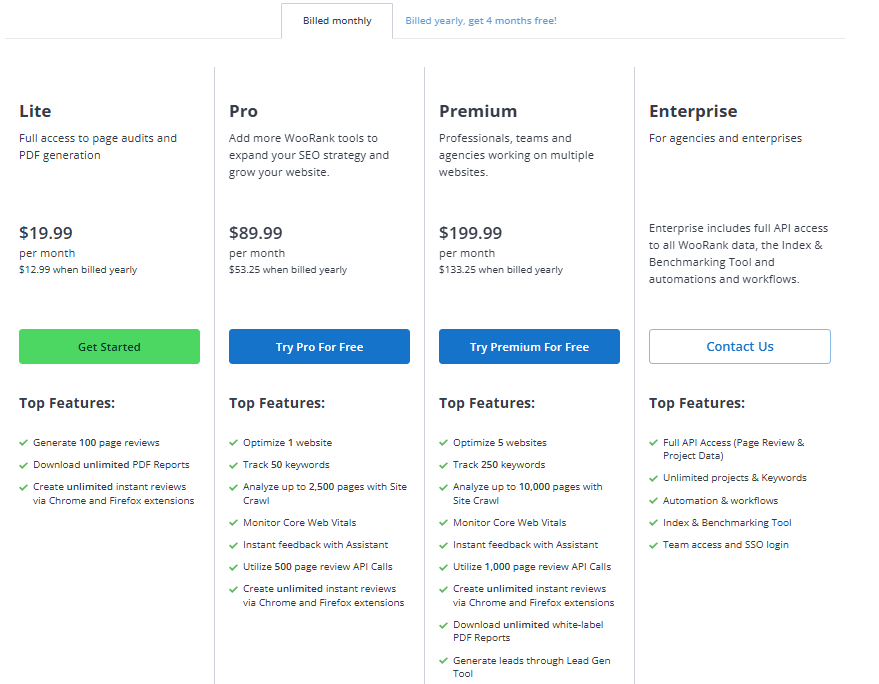This screenshot has width=879, height=684.
Task: Click the 'Lite' plan heading
Action: (33, 111)
